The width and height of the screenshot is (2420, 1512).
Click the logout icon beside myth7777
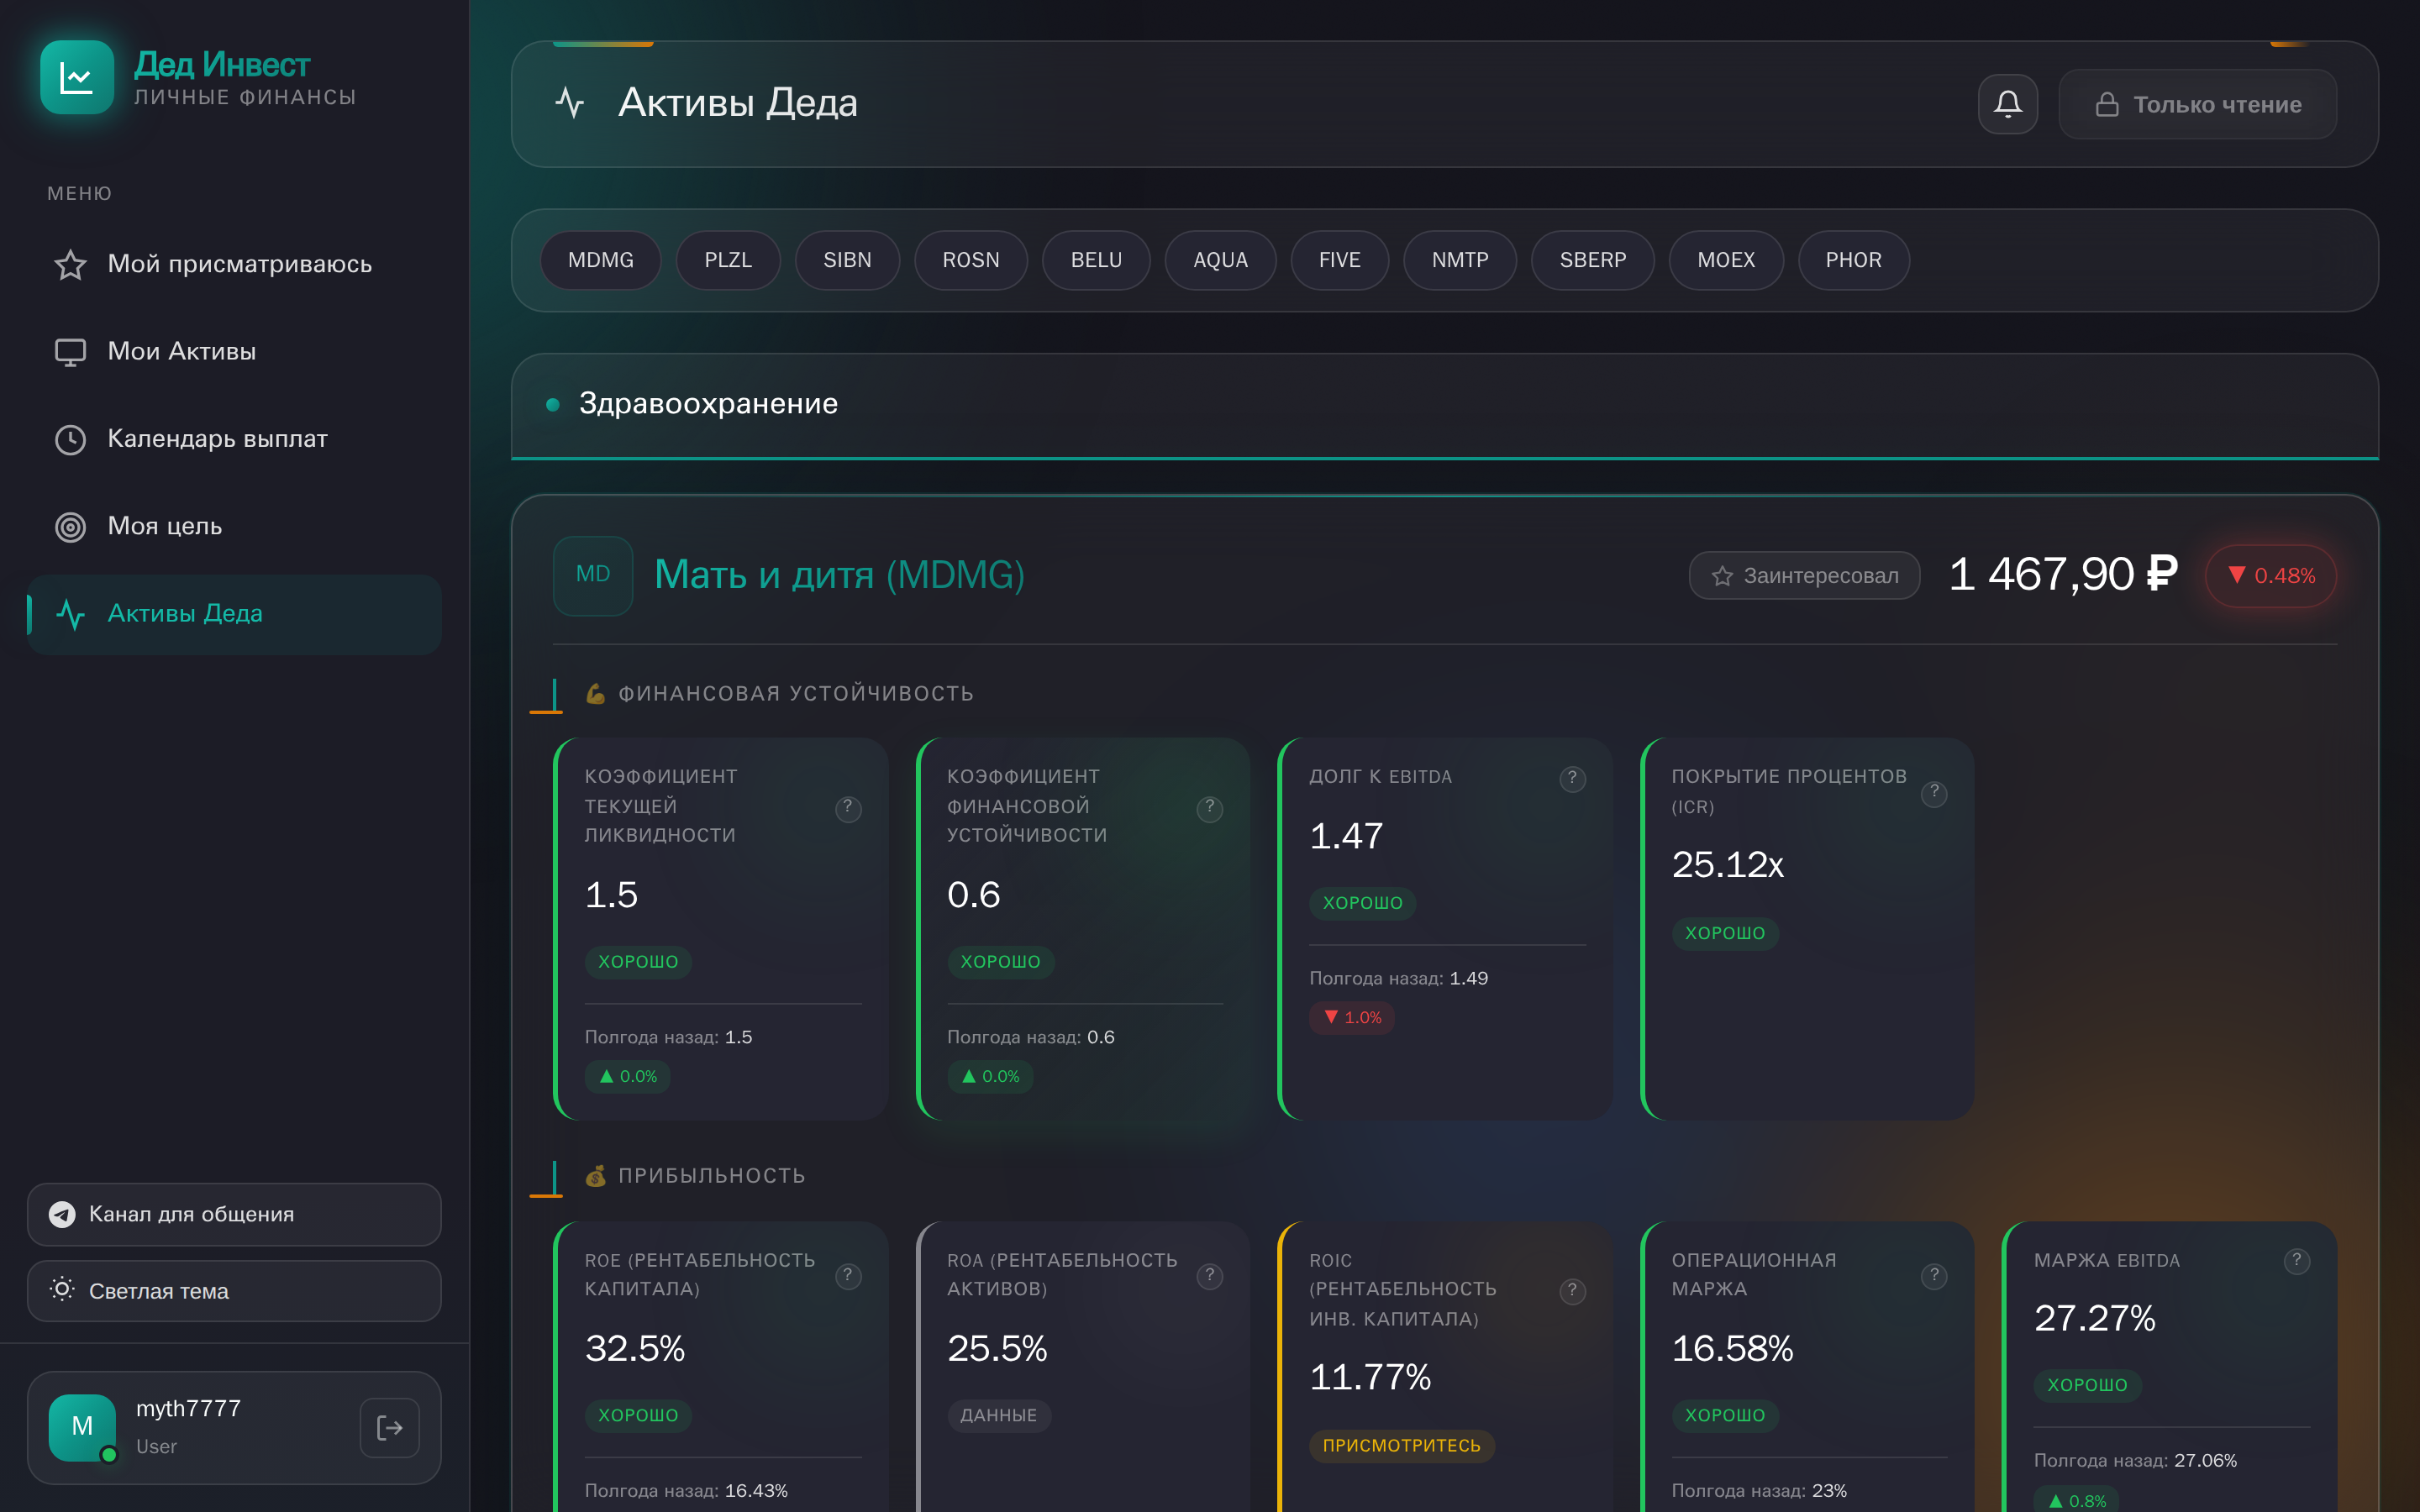[389, 1427]
